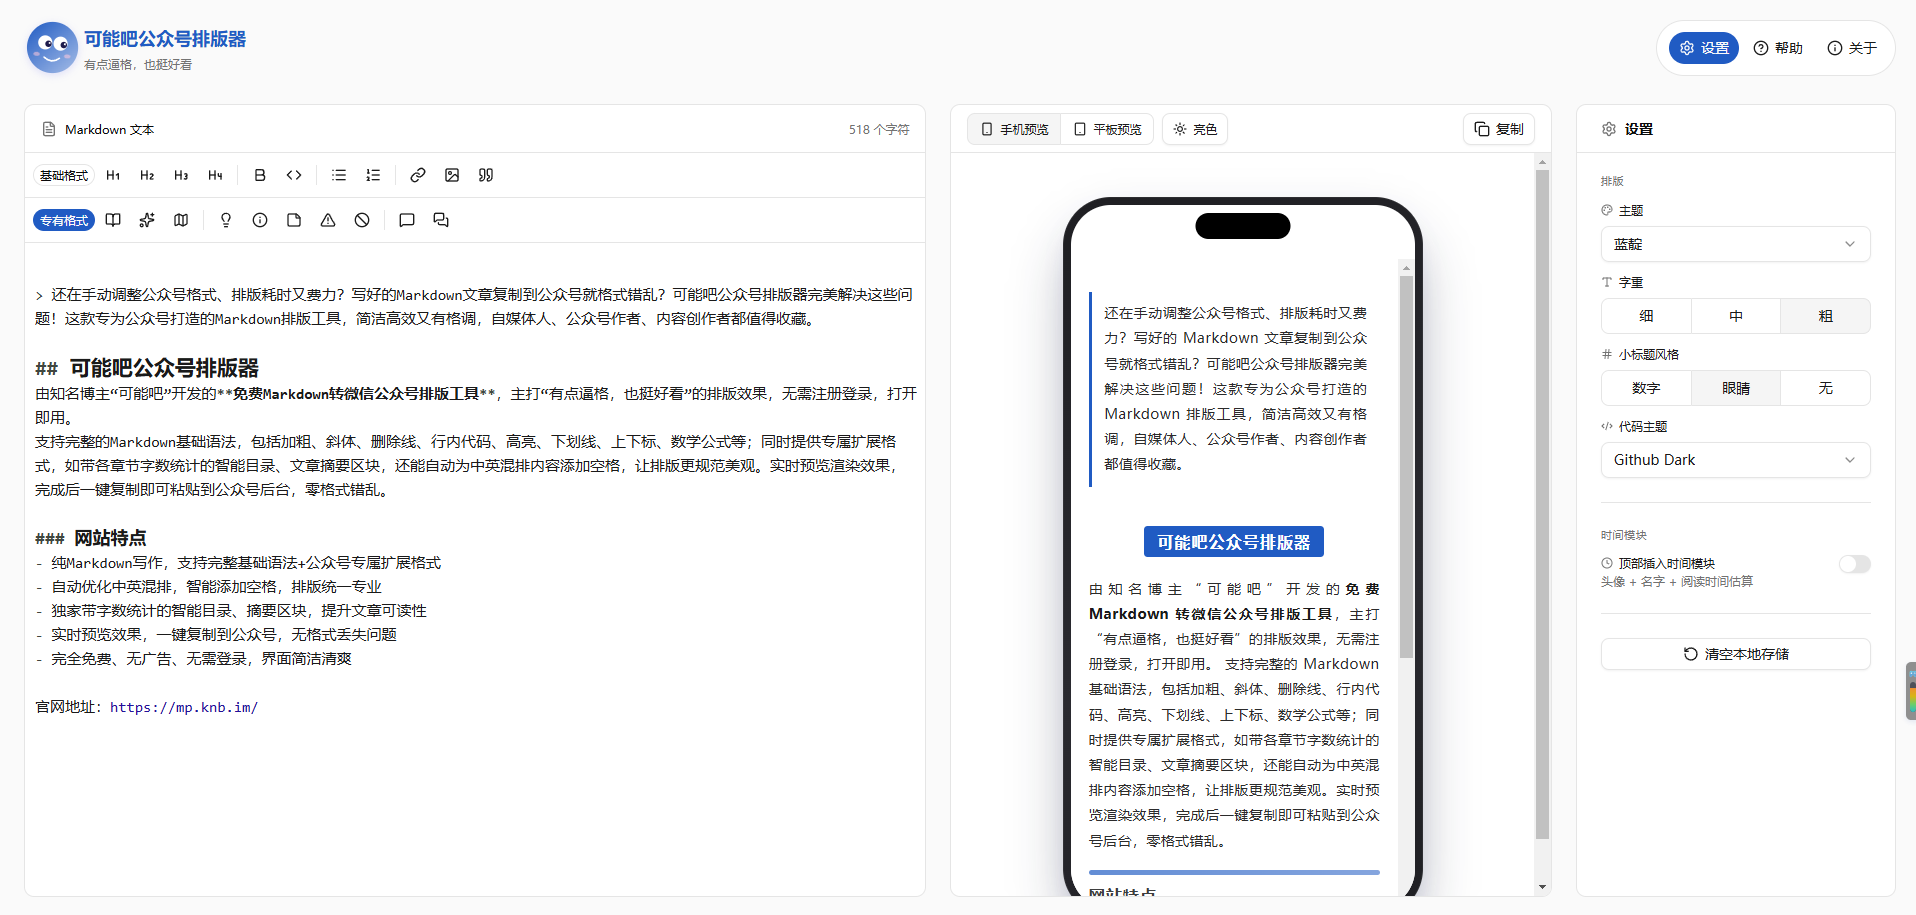1916x915 pixels.
Task: Insert a hyperlink with the chain icon
Action: click(418, 175)
